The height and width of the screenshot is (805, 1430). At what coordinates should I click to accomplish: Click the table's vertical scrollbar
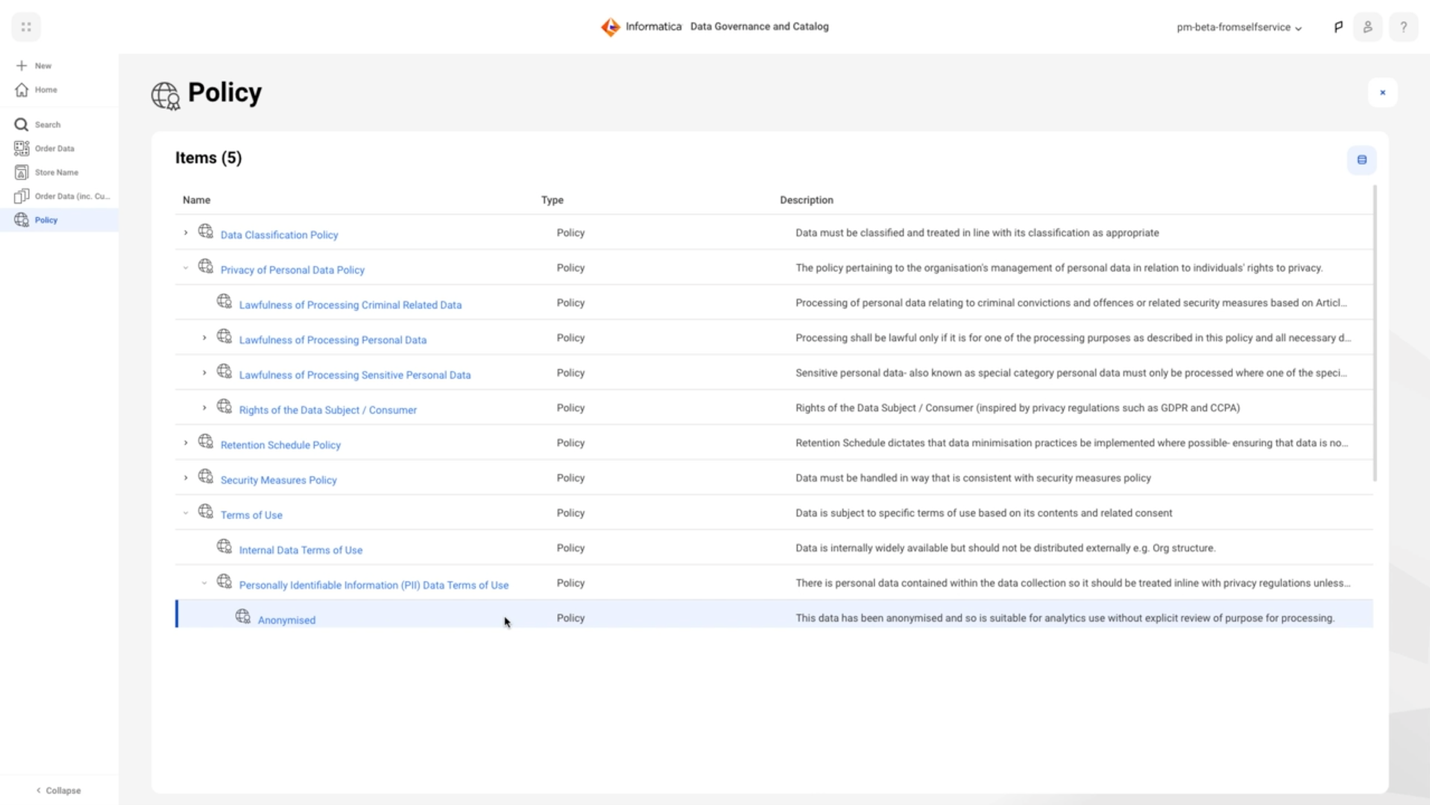pyautogui.click(x=1375, y=330)
